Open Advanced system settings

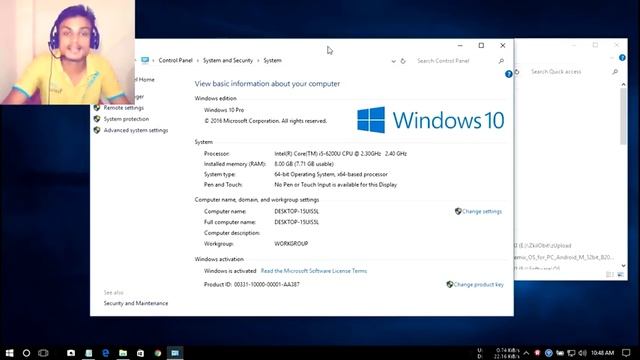coord(136,130)
